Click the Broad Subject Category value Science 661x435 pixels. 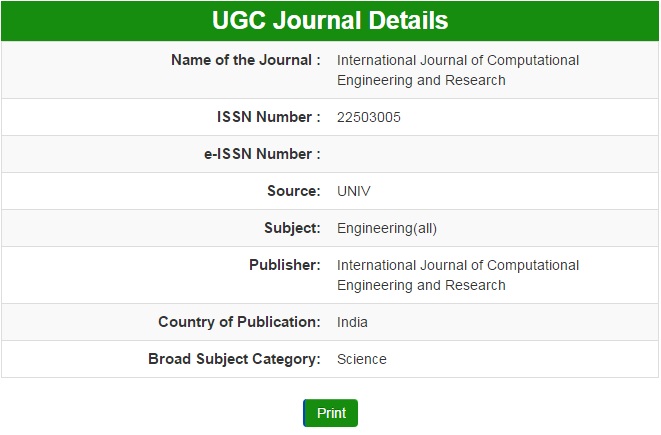pyautogui.click(x=361, y=359)
